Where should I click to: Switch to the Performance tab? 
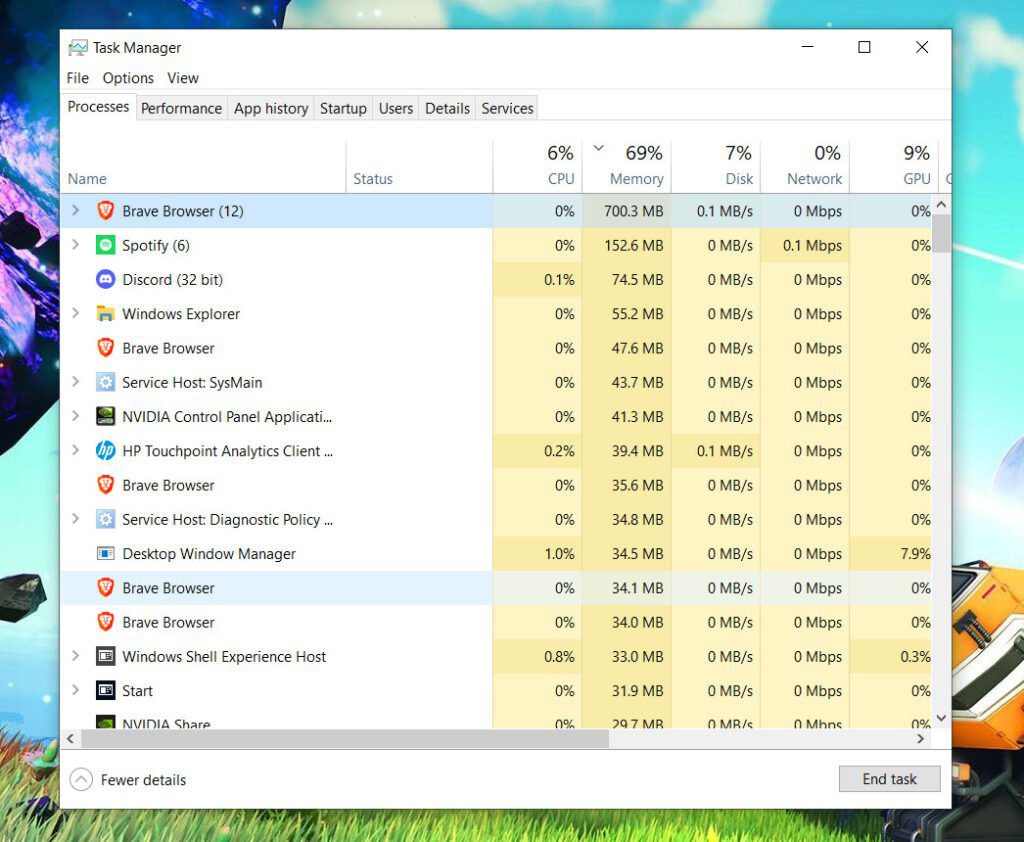(x=182, y=108)
